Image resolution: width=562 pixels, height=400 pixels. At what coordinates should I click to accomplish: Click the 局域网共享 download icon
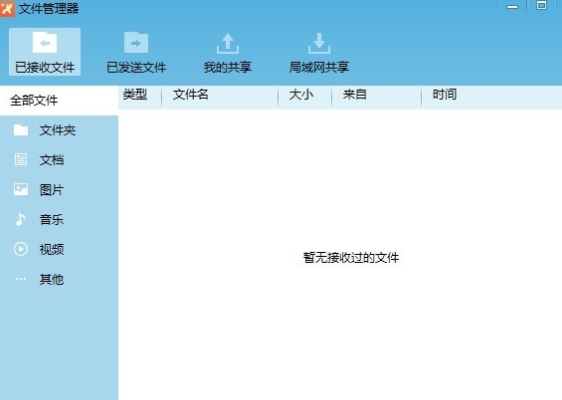pyautogui.click(x=319, y=44)
